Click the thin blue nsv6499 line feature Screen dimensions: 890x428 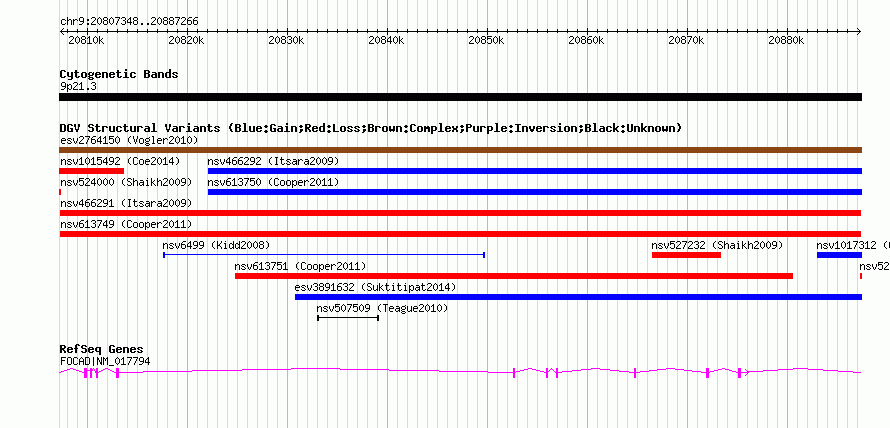324,255
